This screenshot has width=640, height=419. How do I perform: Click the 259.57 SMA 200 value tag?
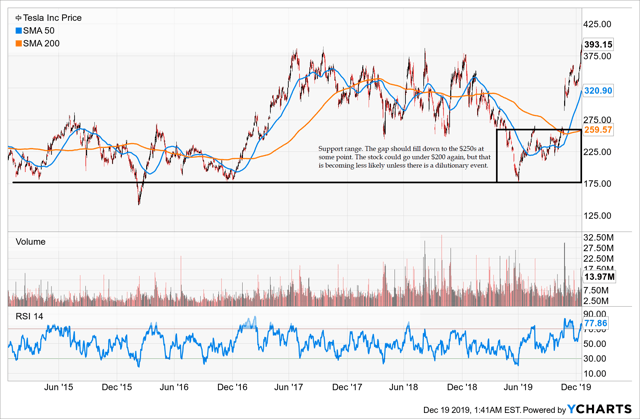[598, 130]
